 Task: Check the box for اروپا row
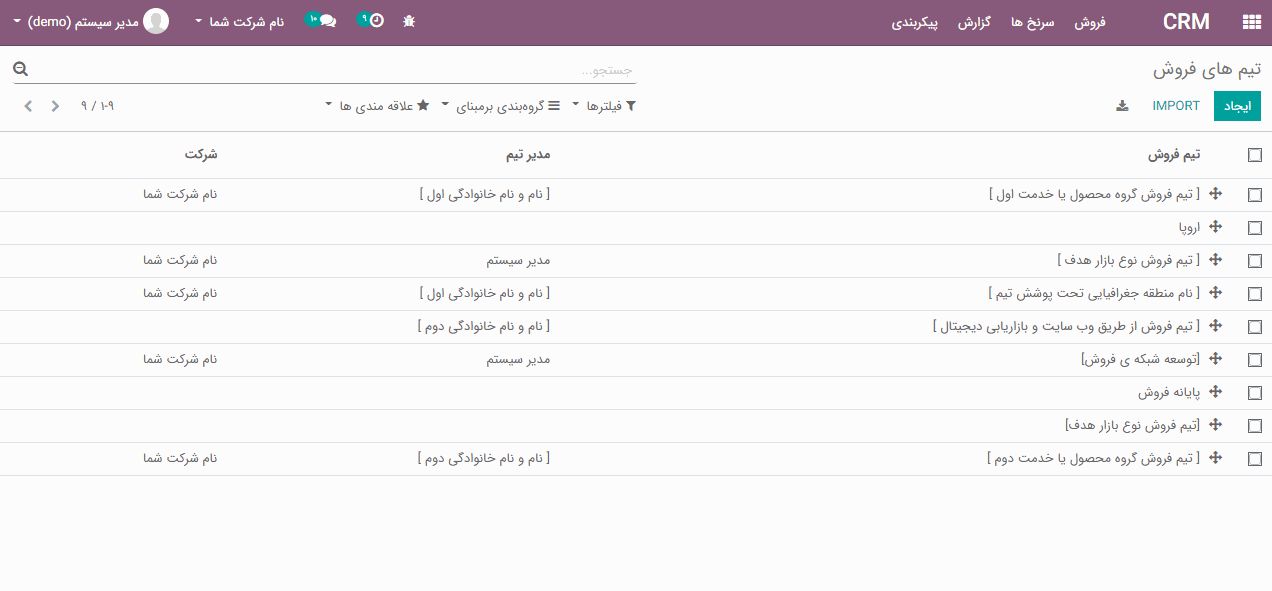(1255, 228)
